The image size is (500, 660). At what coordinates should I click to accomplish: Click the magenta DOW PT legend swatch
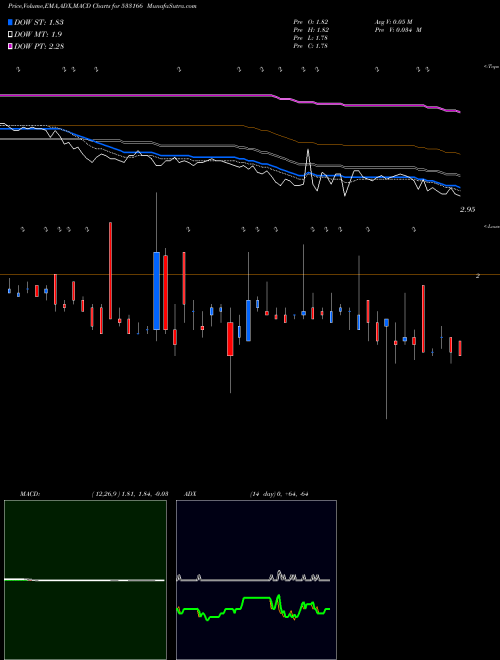(11, 47)
